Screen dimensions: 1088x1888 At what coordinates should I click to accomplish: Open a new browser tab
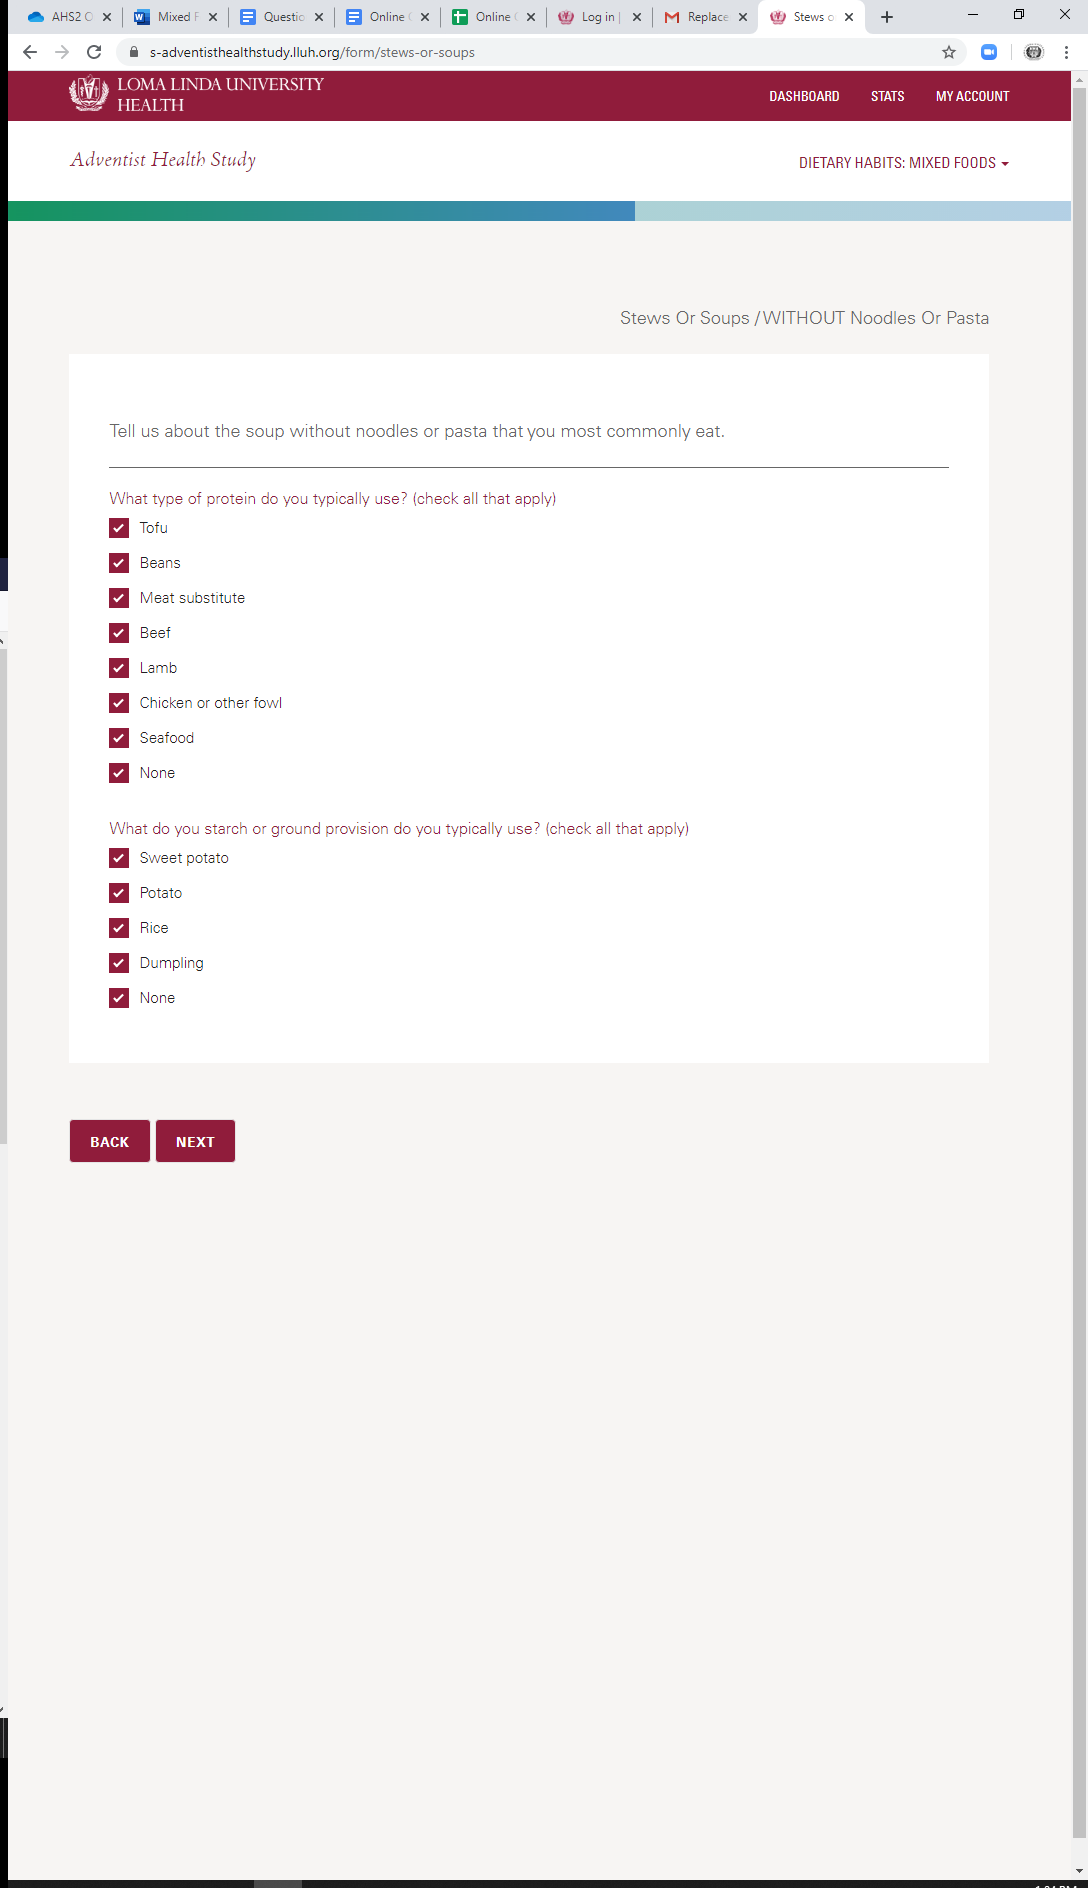point(887,17)
